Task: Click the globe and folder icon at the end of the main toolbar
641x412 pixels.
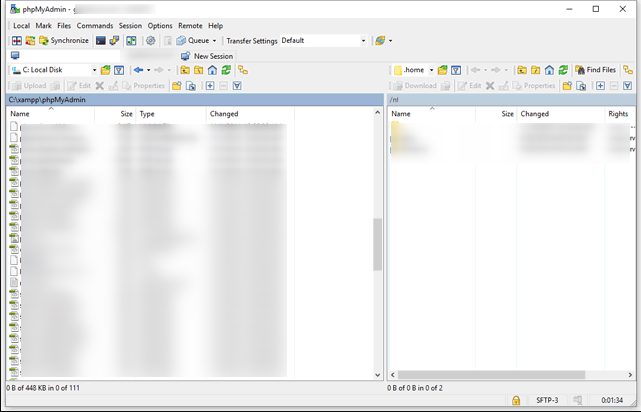Action: tap(380, 40)
